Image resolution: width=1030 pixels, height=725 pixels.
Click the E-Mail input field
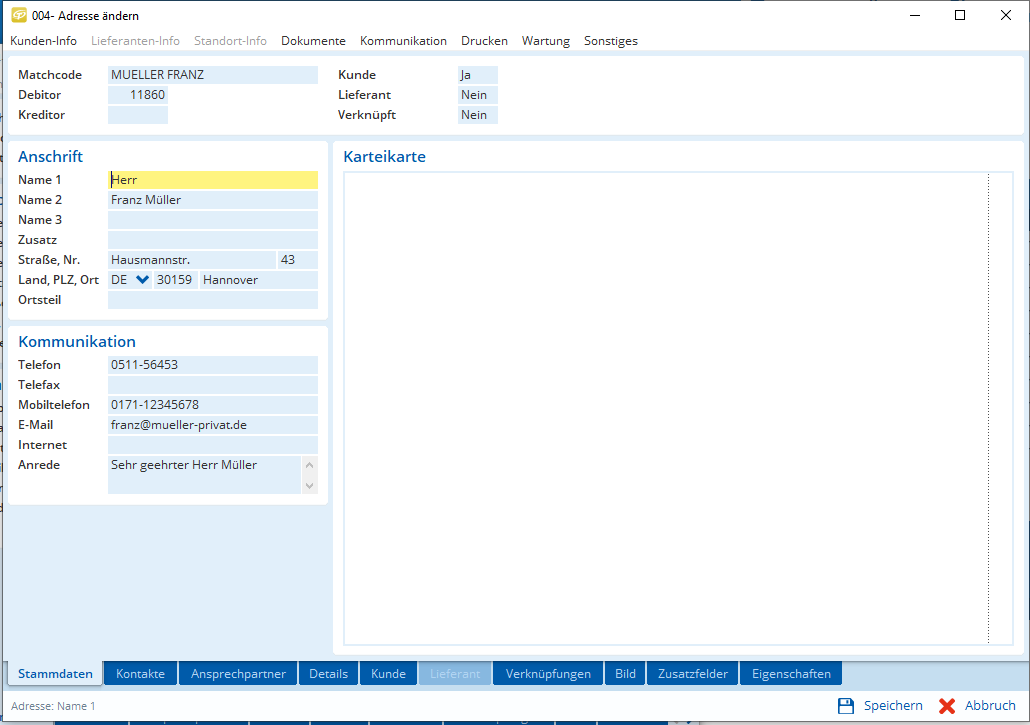coord(212,425)
